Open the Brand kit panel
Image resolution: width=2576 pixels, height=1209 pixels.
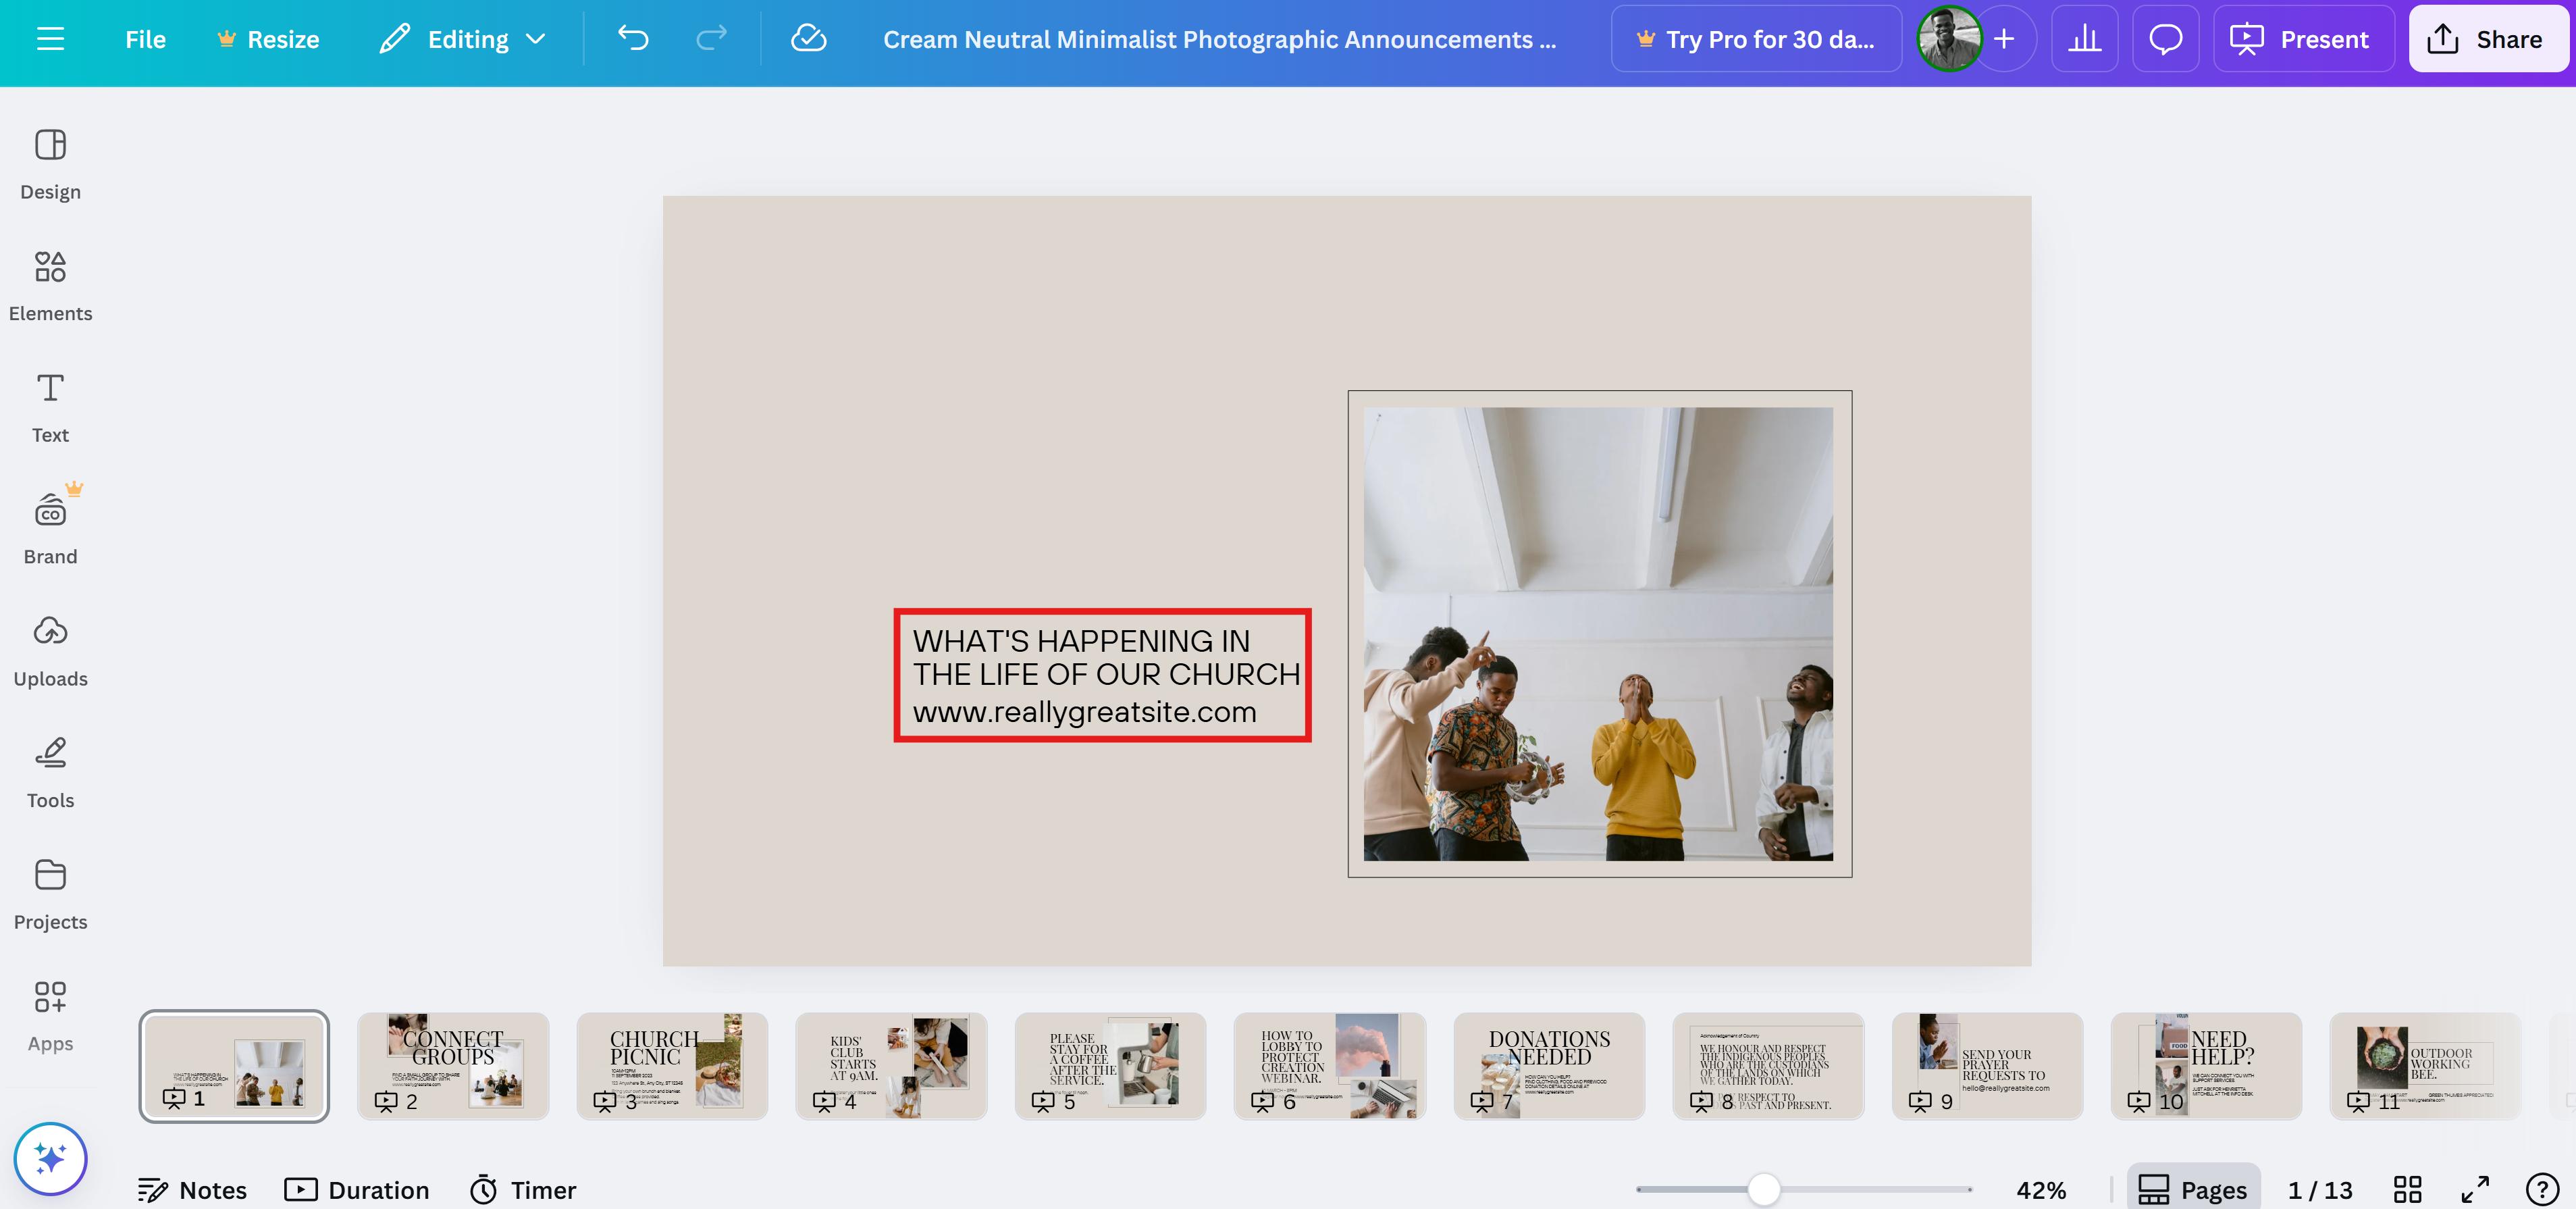[x=50, y=529]
